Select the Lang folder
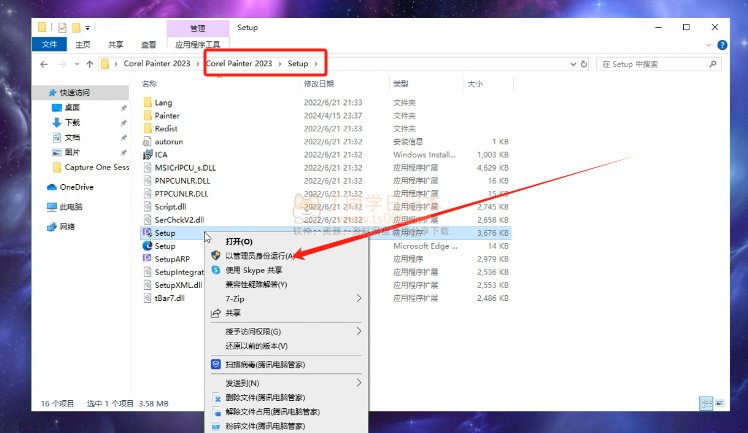Image resolution: width=748 pixels, height=433 pixels. 163,103
